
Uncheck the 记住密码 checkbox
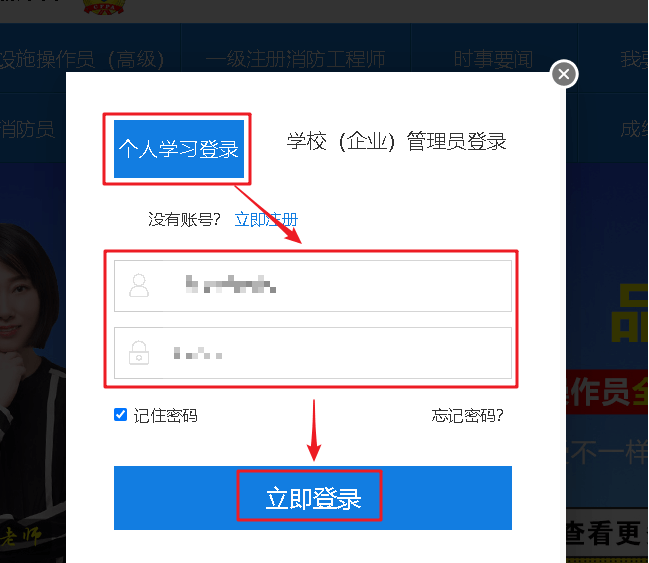tap(120, 414)
